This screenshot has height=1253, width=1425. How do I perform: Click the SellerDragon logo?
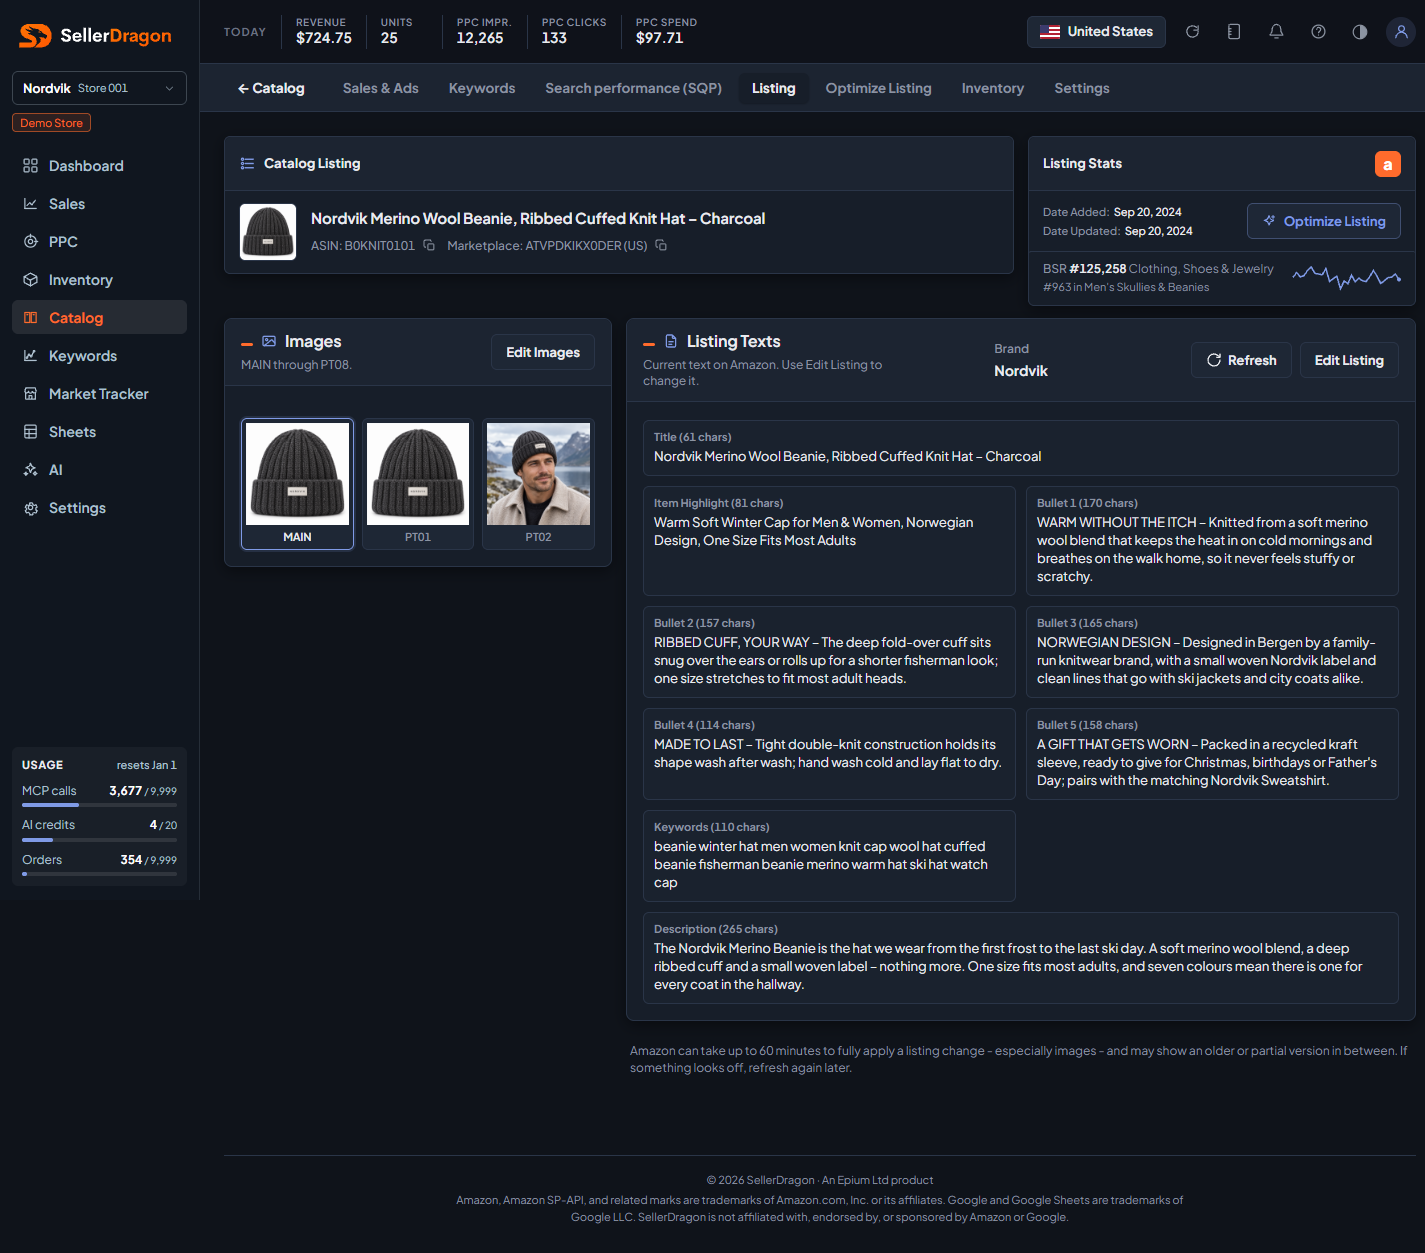96,36
